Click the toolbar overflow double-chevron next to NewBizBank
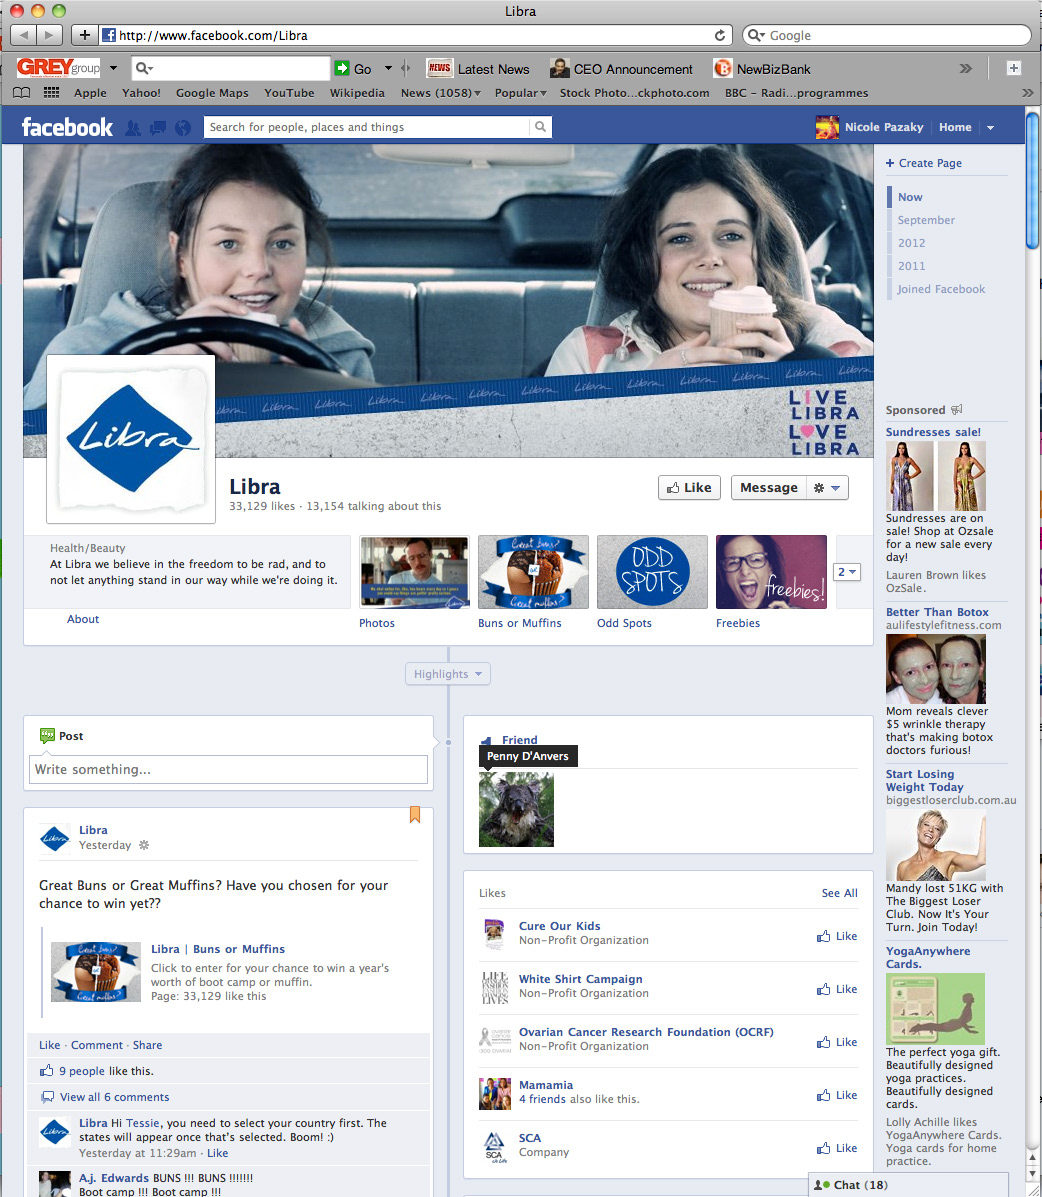This screenshot has width=1042, height=1197. pyautogui.click(x=966, y=69)
